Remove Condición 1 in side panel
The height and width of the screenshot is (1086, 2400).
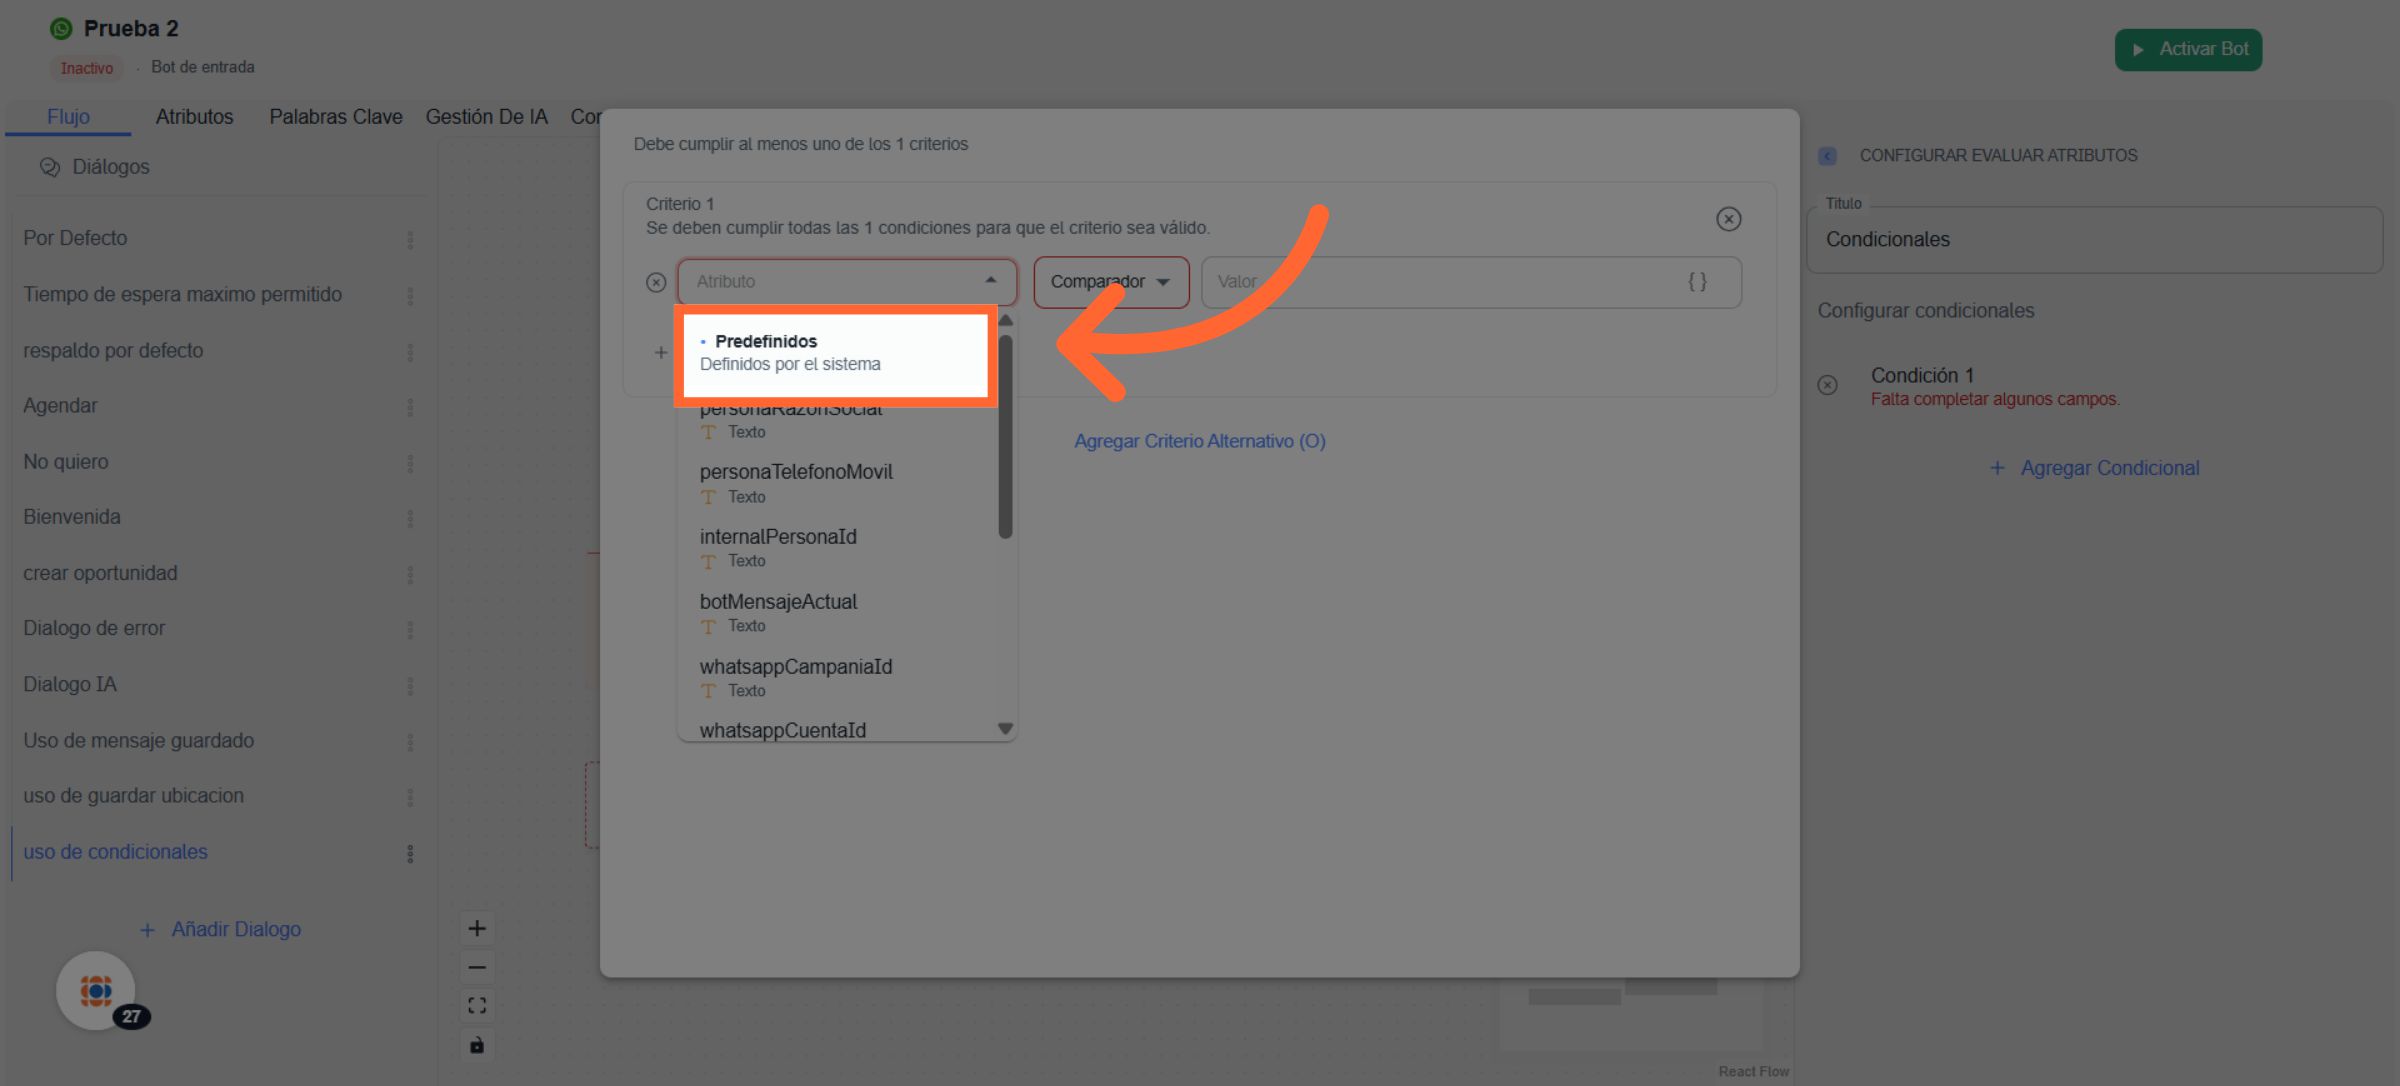tap(1827, 385)
